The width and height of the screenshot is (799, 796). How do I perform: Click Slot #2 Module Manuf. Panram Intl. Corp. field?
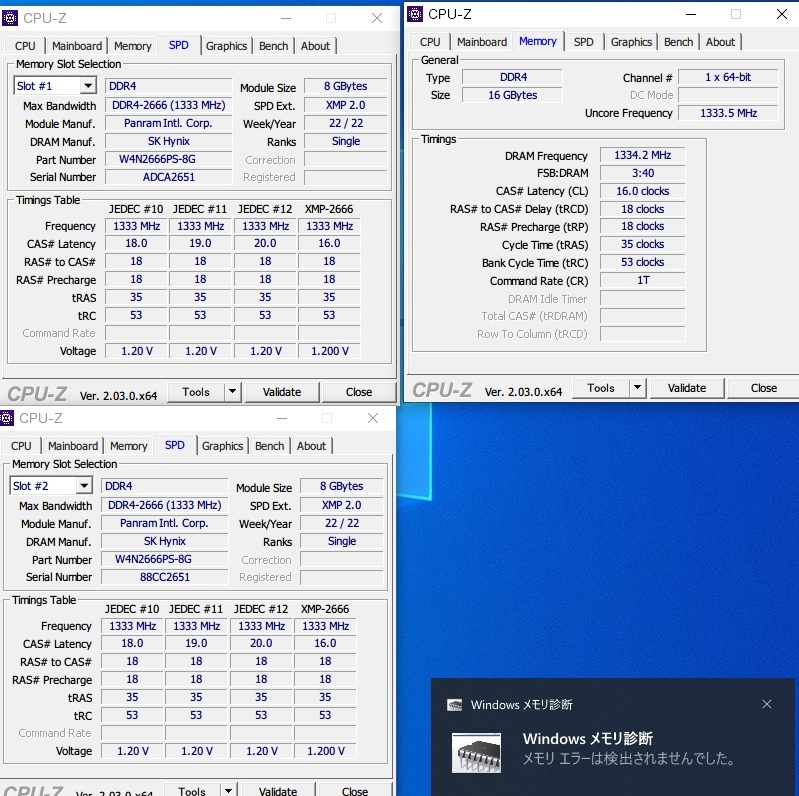165,523
